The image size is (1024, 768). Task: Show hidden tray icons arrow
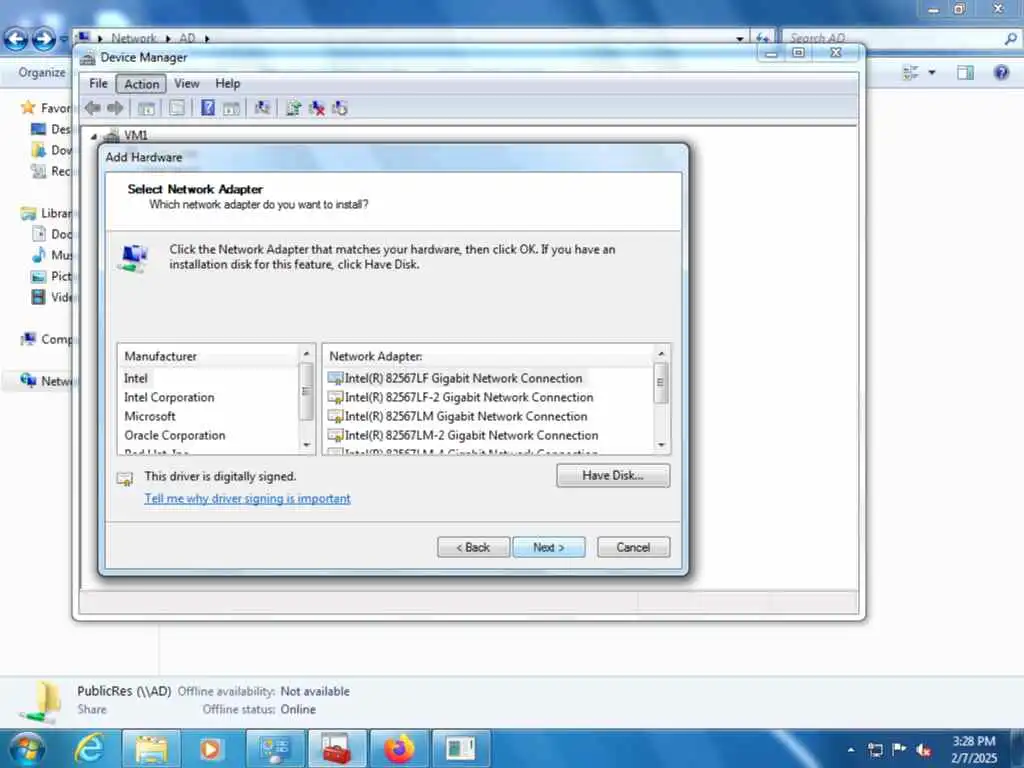pos(850,750)
